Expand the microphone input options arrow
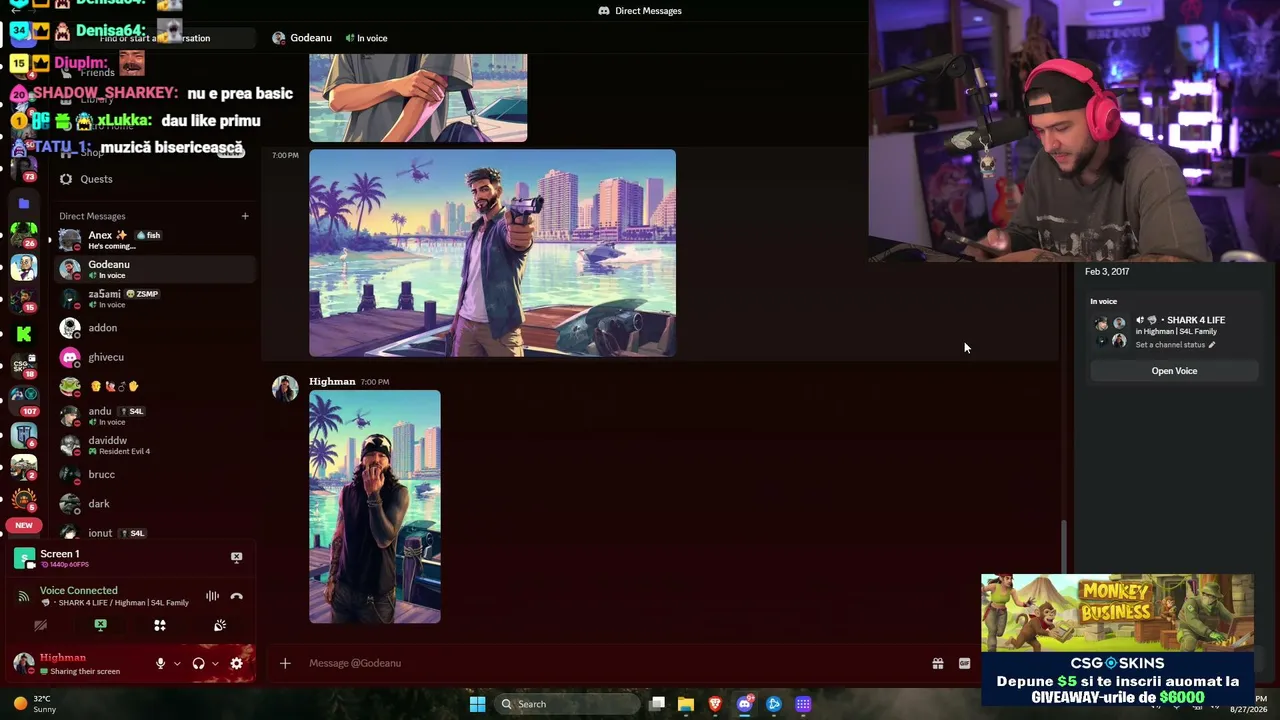Image resolution: width=1280 pixels, height=720 pixels. pyautogui.click(x=177, y=663)
